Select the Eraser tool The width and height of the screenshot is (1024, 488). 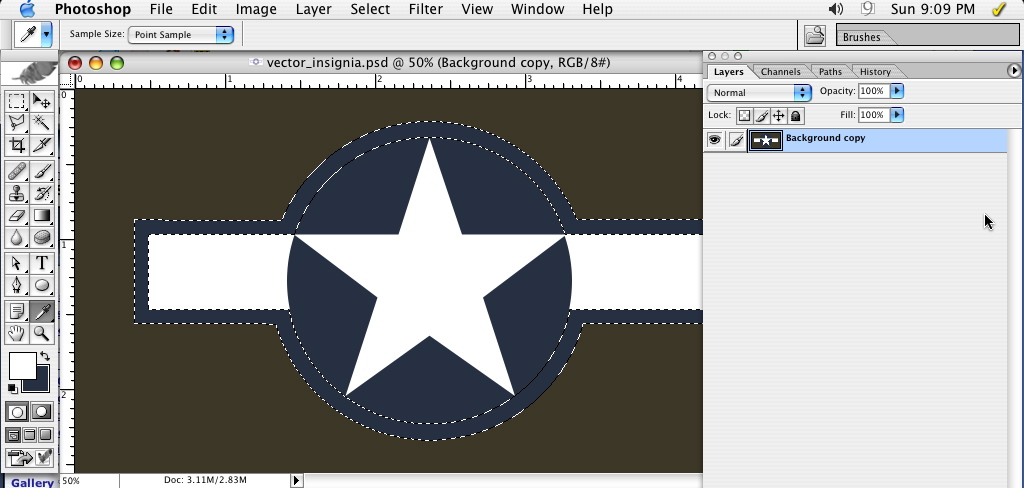point(16,215)
